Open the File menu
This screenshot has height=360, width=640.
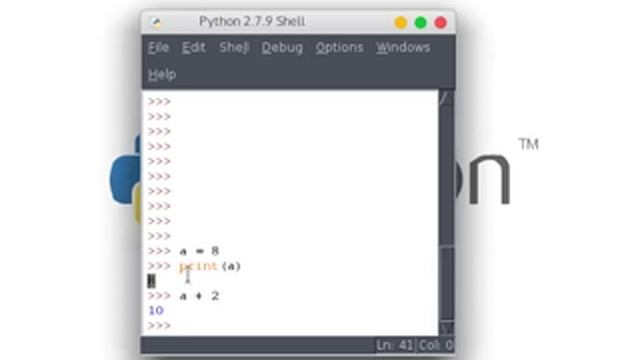158,47
